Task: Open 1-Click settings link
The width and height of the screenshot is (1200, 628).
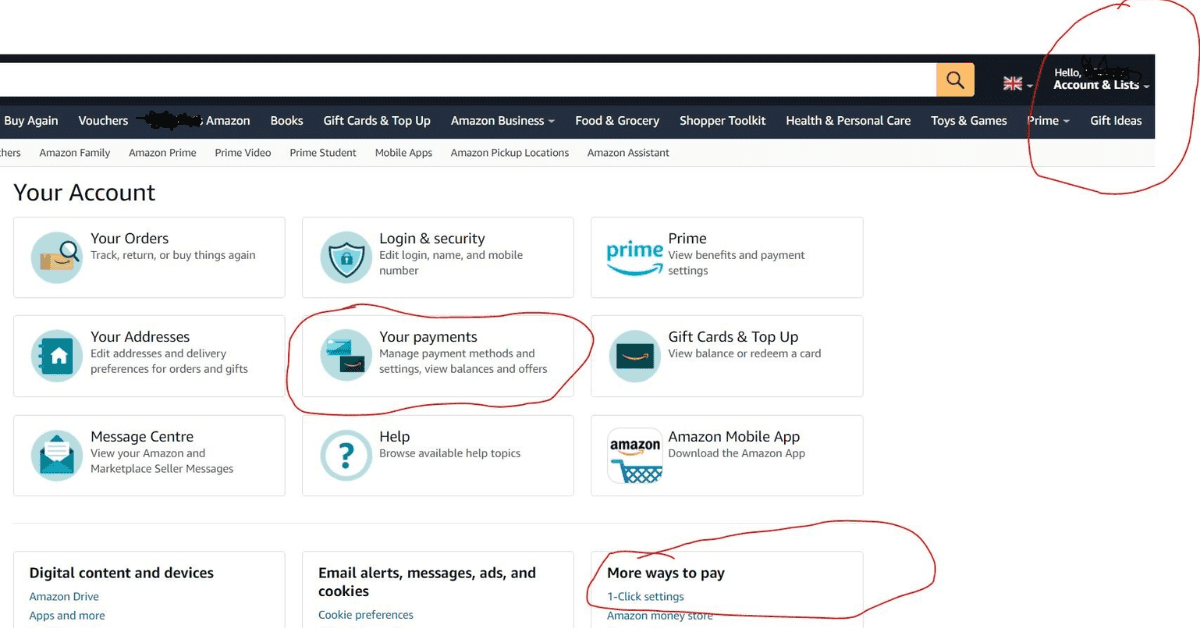Action: tap(646, 597)
